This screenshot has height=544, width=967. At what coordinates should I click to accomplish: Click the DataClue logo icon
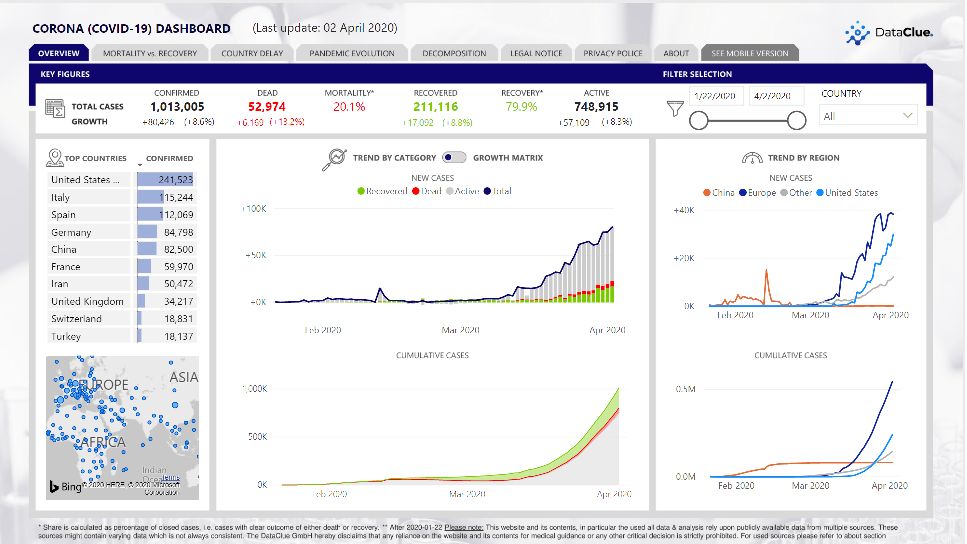(857, 32)
